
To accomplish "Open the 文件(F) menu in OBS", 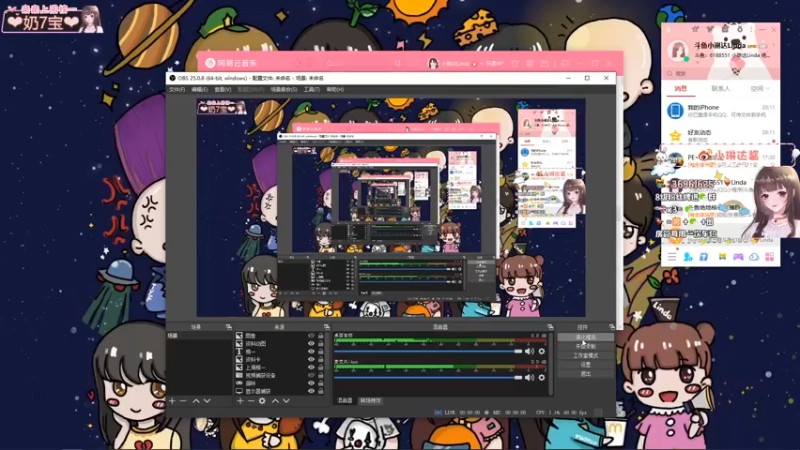I will pyautogui.click(x=177, y=89).
